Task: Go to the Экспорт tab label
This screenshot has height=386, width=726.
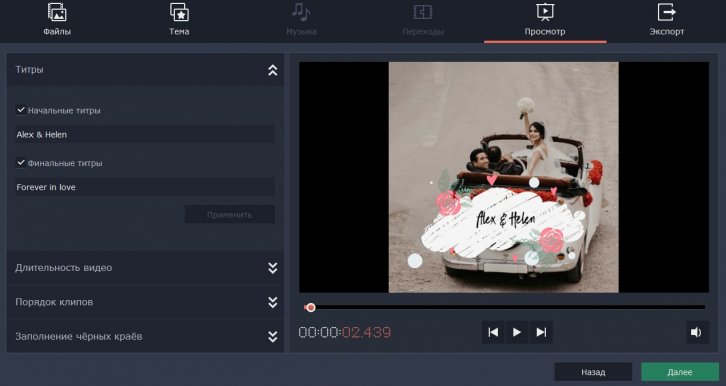Action: (667, 31)
